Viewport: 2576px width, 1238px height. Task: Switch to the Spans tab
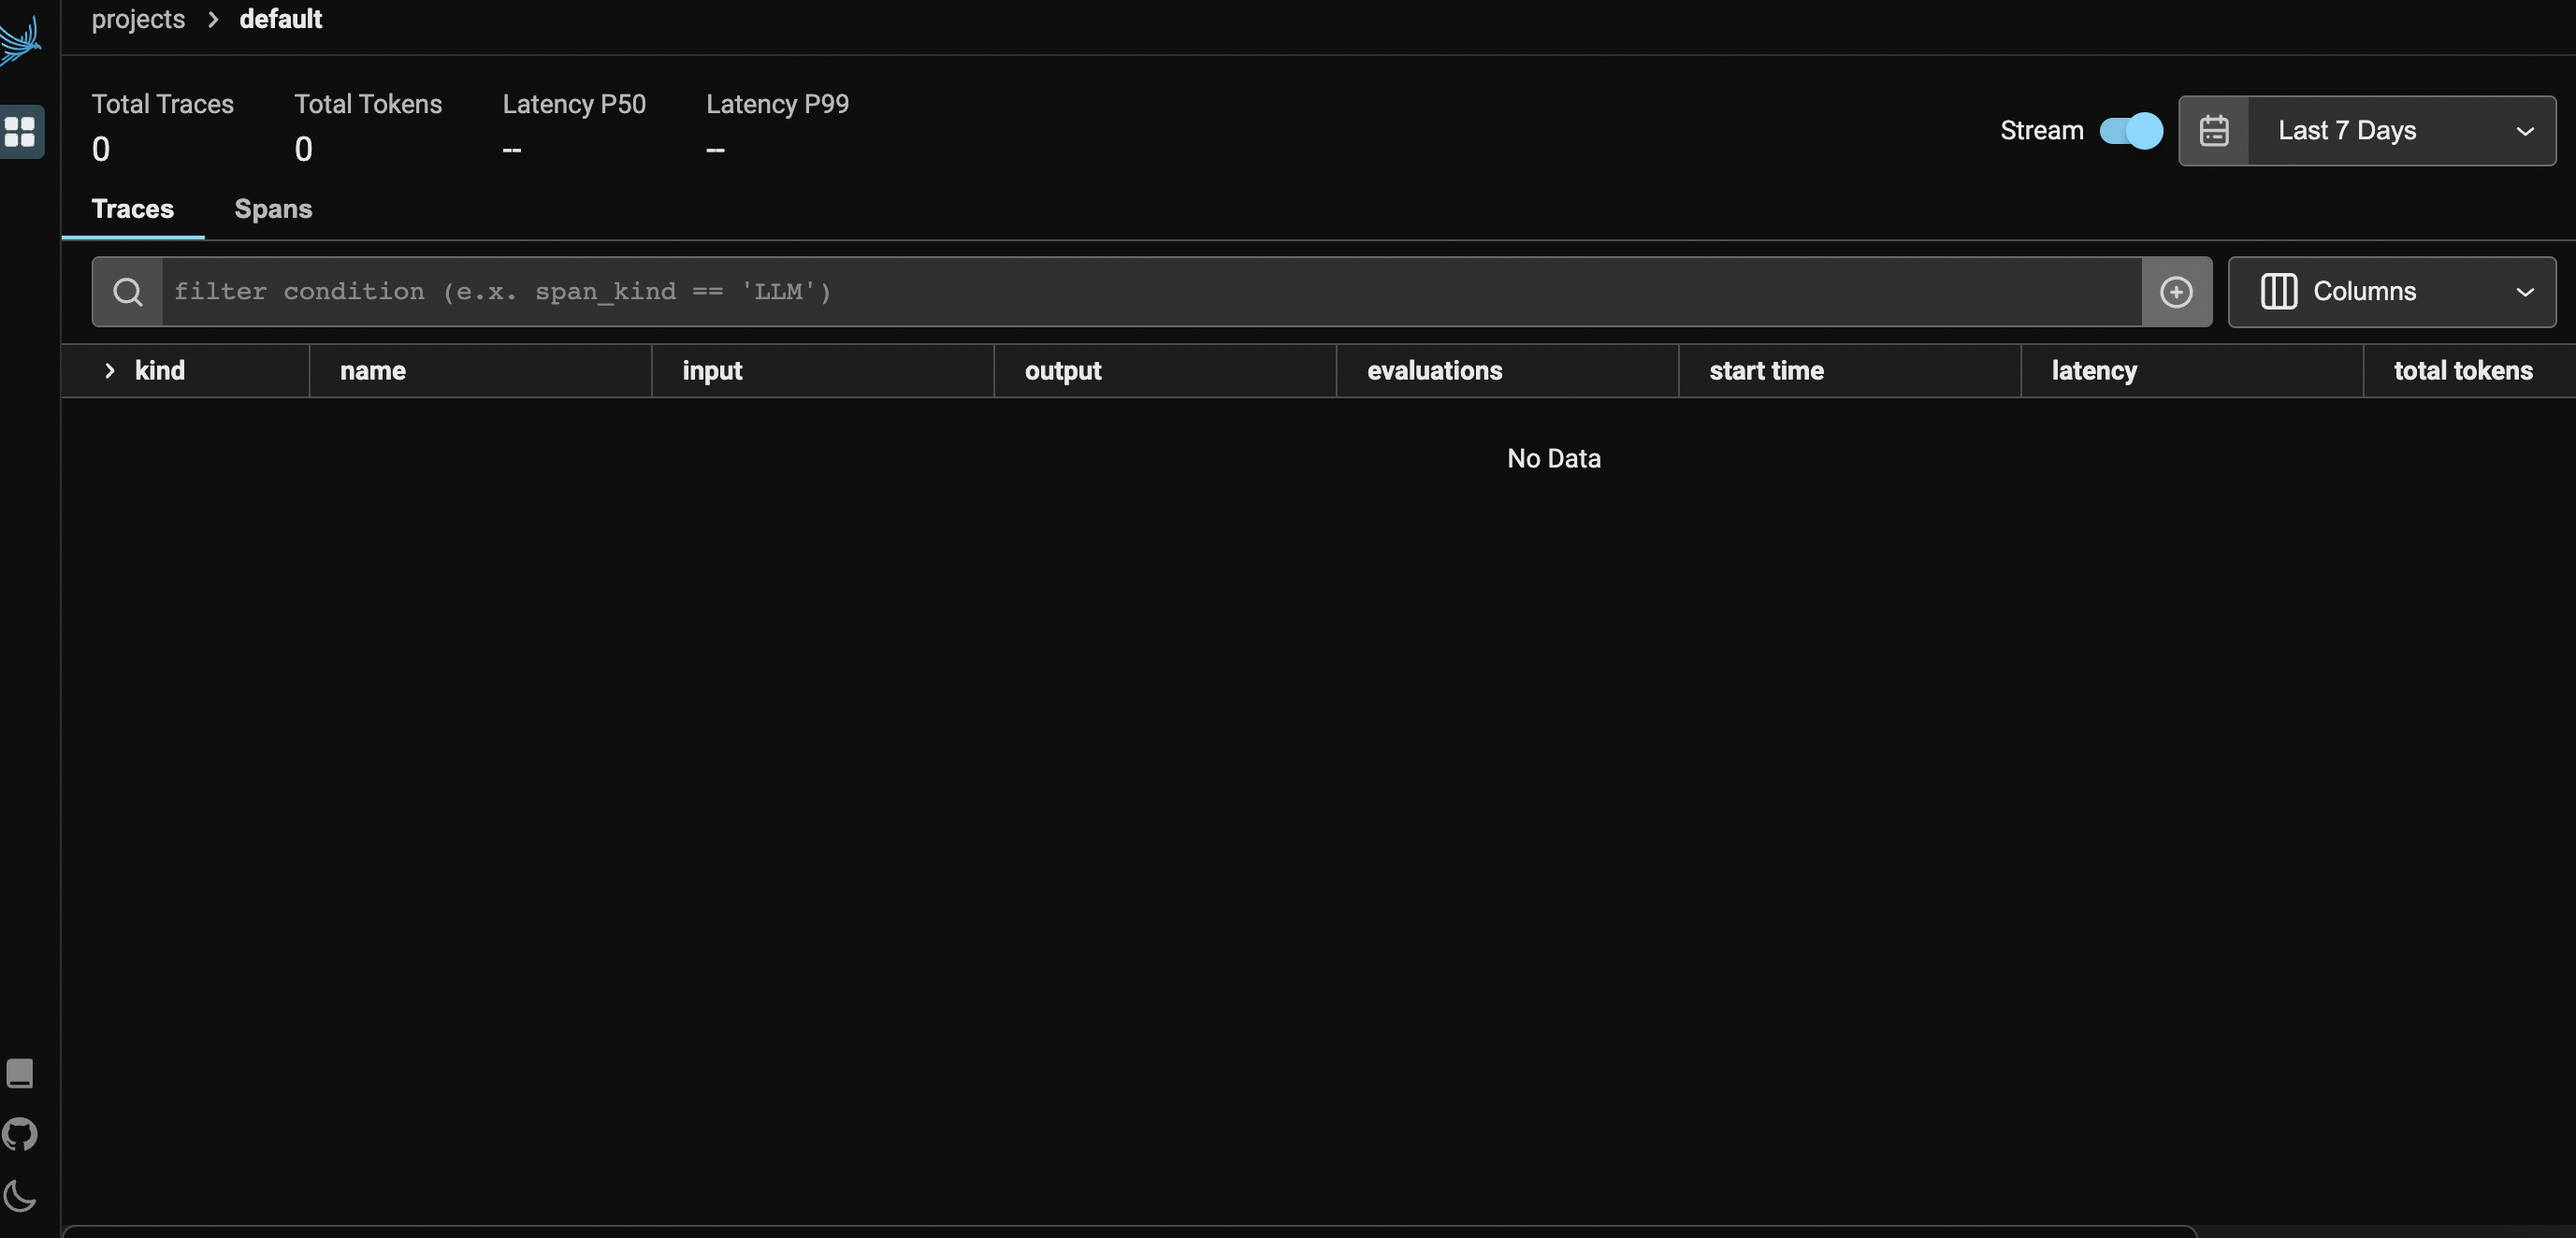pyautogui.click(x=273, y=209)
